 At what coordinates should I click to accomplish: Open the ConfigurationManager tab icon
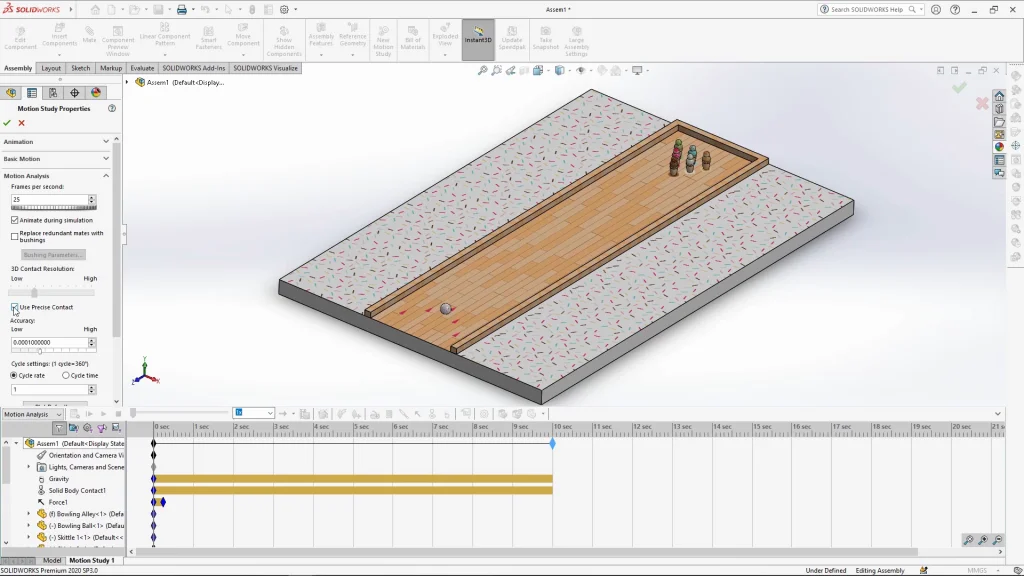pos(53,93)
